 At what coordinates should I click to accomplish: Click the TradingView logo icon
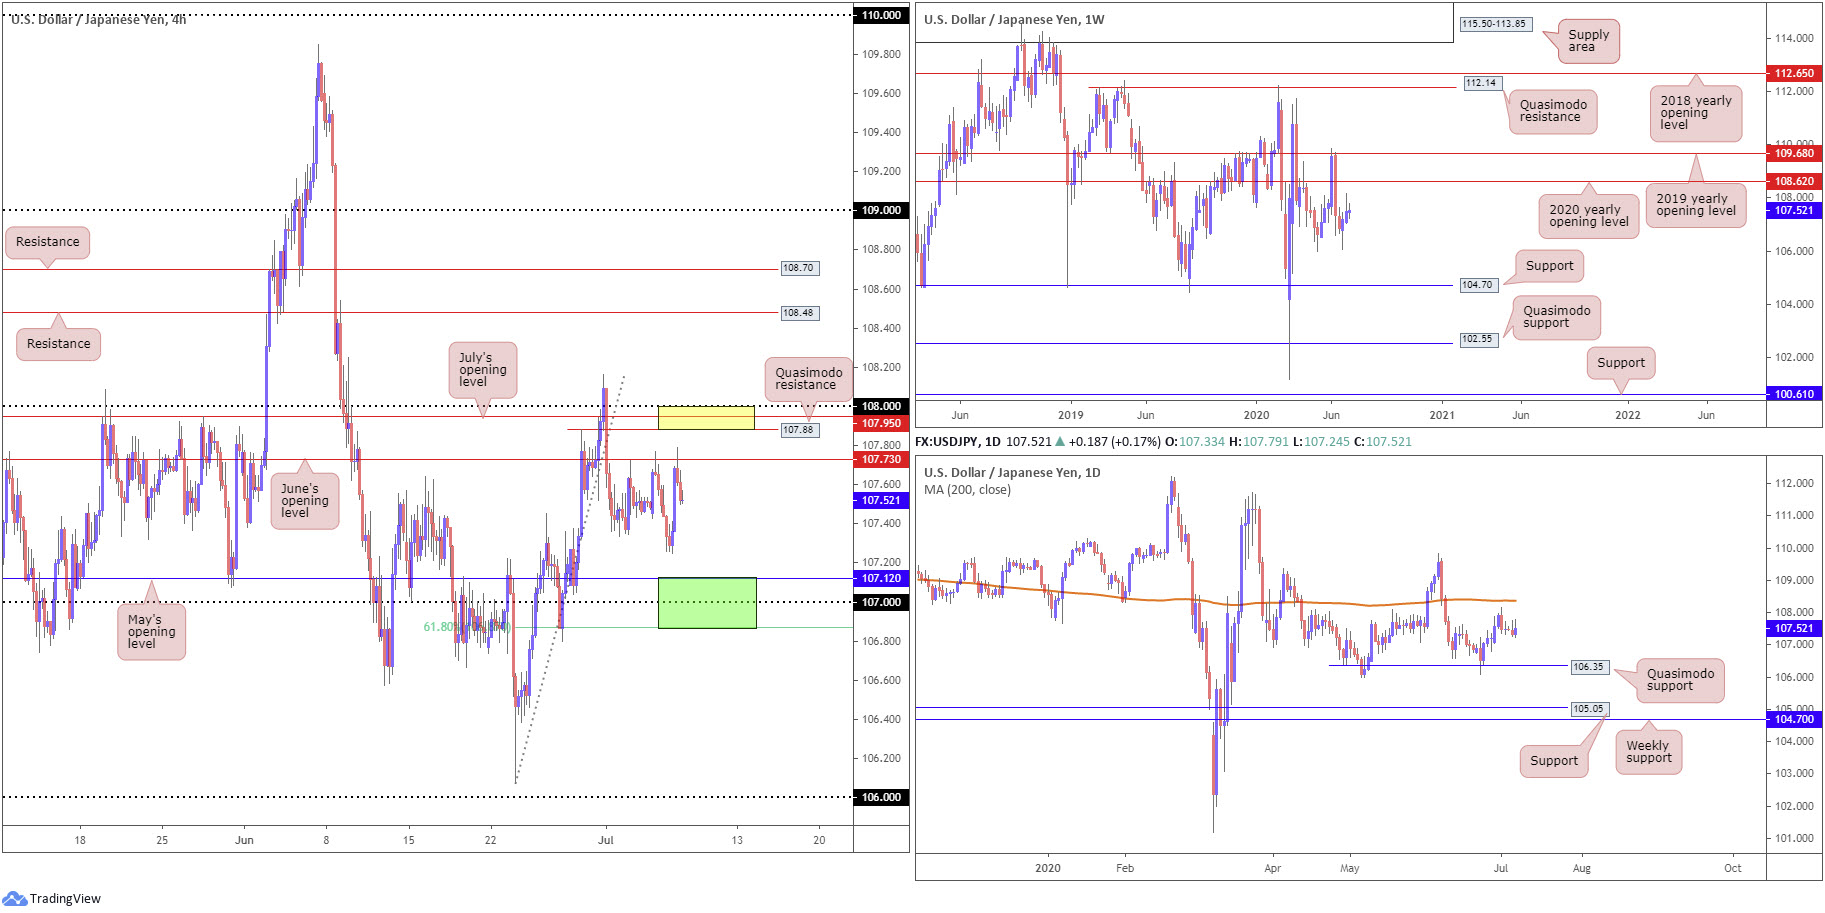click(14, 898)
